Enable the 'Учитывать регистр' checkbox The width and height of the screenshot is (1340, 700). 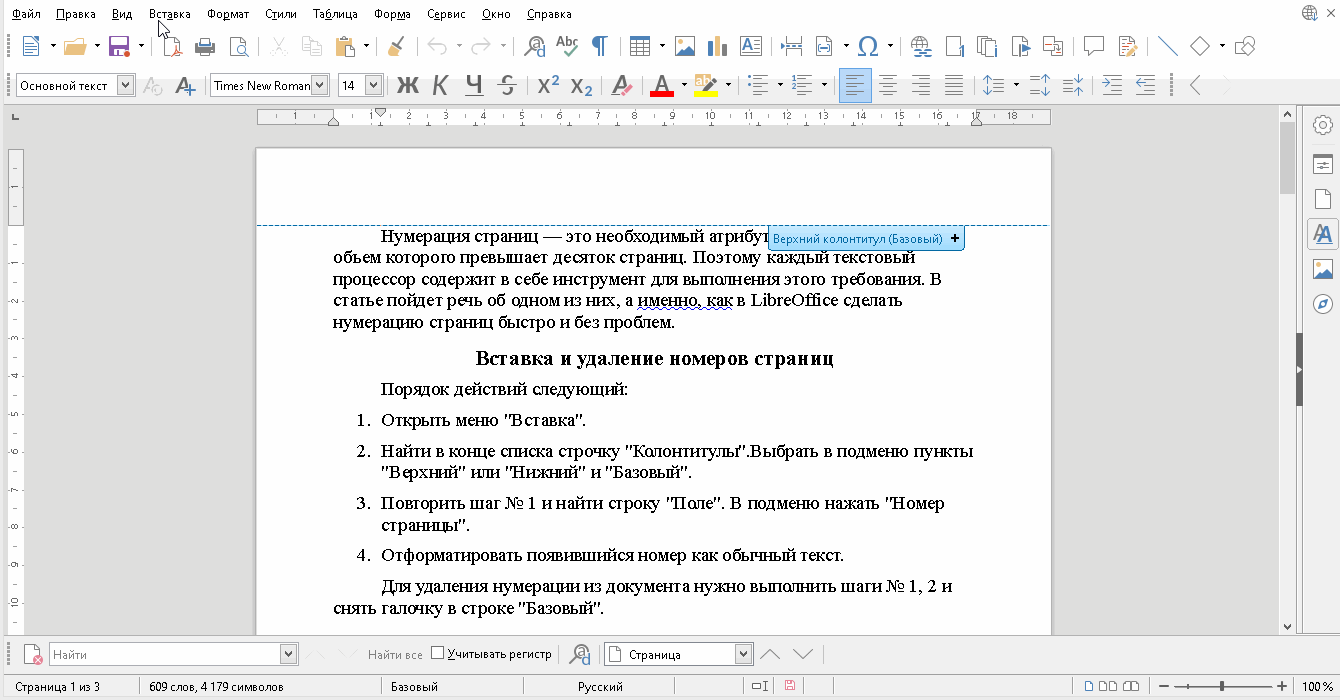click(437, 654)
